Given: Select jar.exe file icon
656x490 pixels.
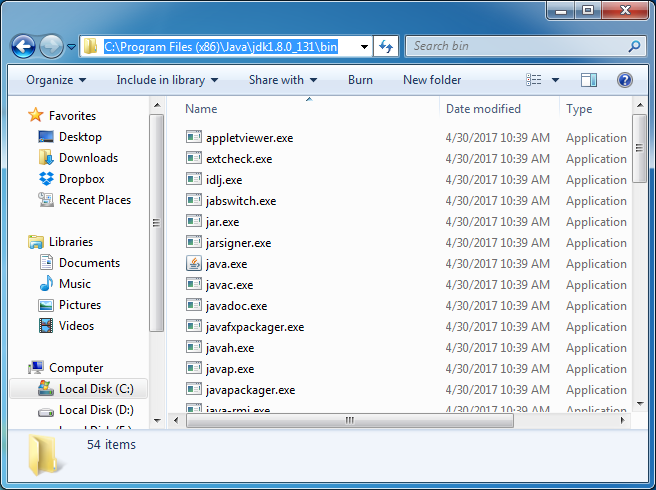Looking at the screenshot, I should point(194,221).
